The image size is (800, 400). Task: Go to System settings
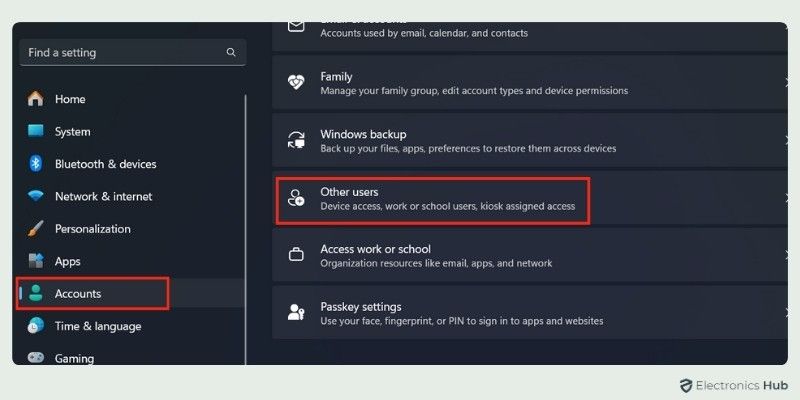click(132, 131)
